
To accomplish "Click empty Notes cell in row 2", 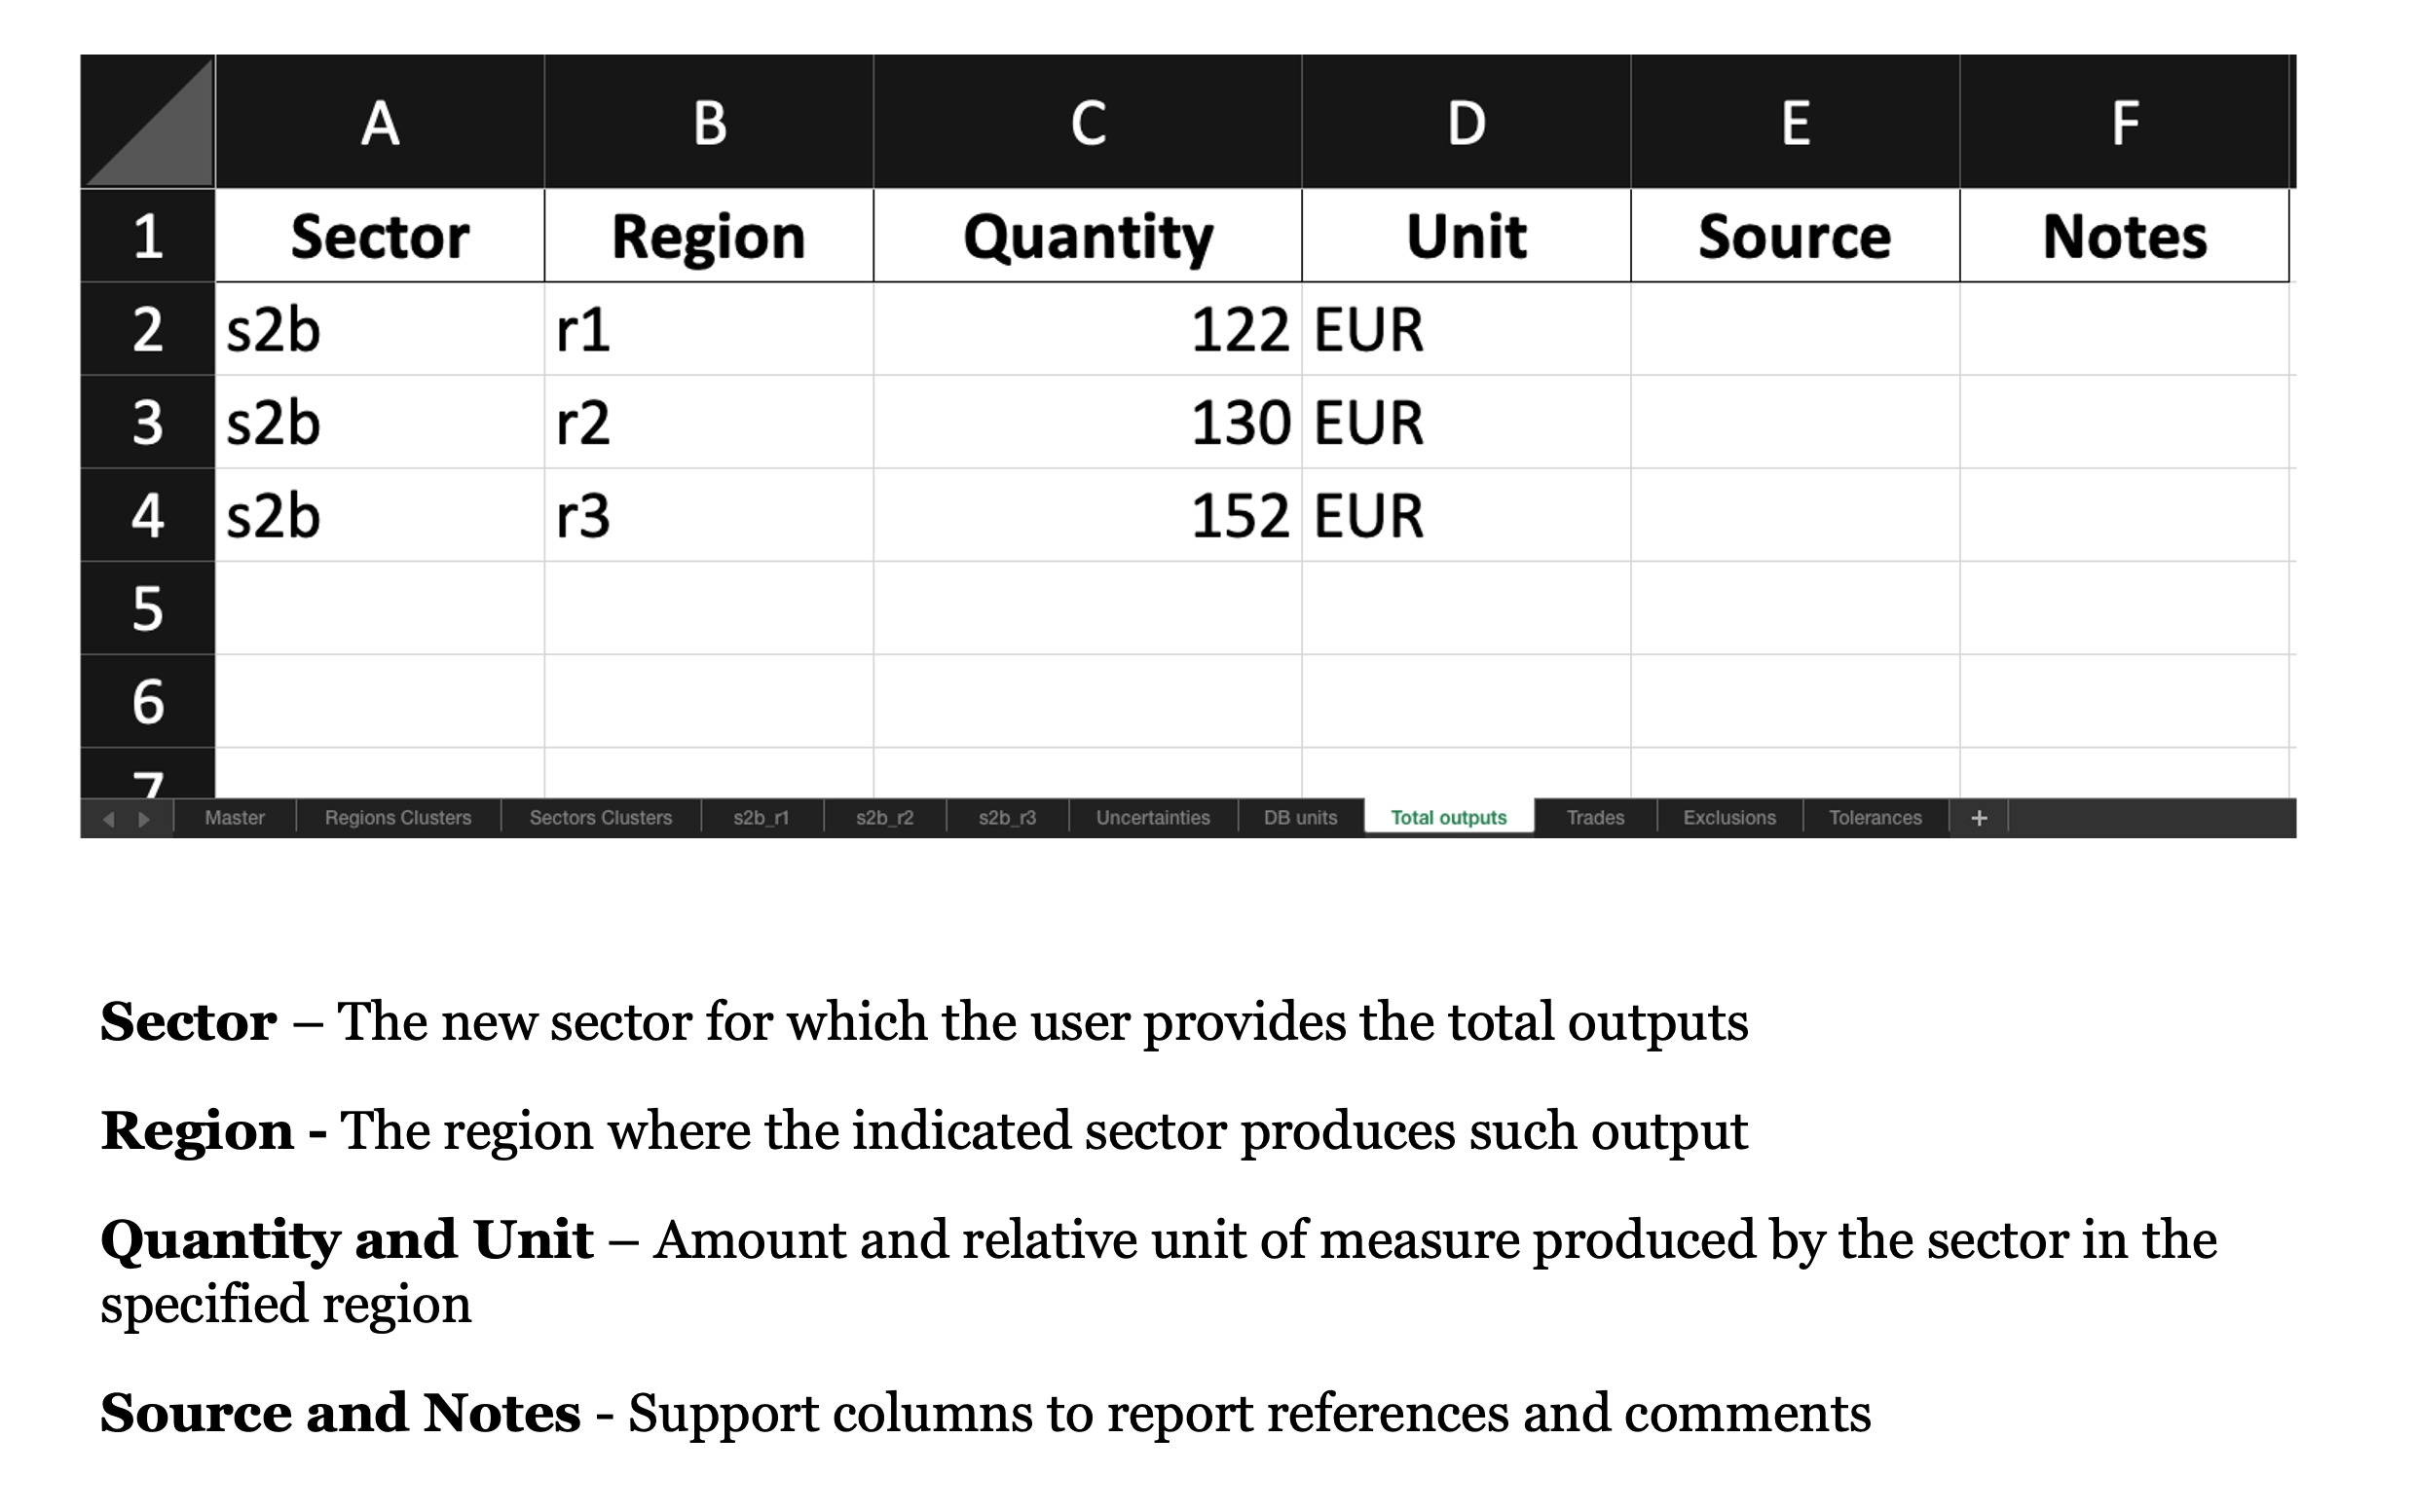I will [x=2124, y=329].
